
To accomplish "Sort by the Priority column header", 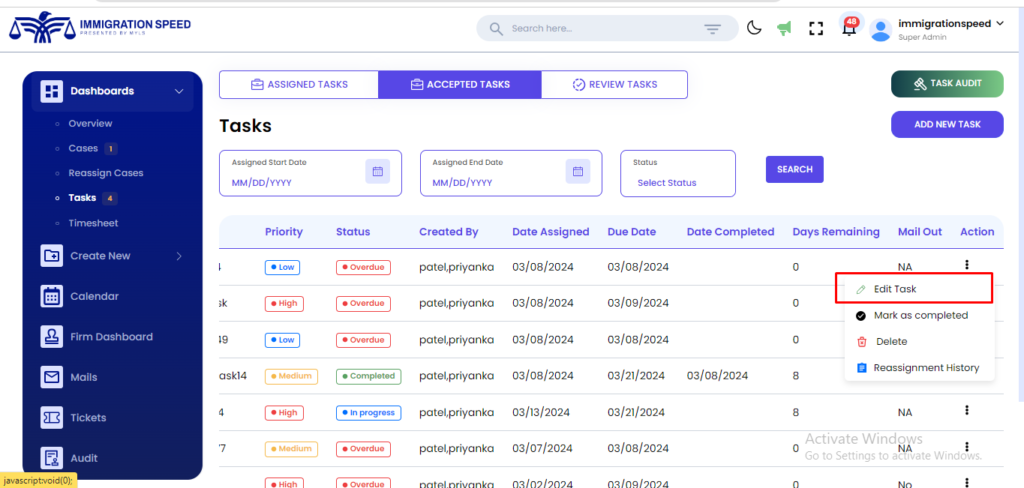I will [x=283, y=232].
